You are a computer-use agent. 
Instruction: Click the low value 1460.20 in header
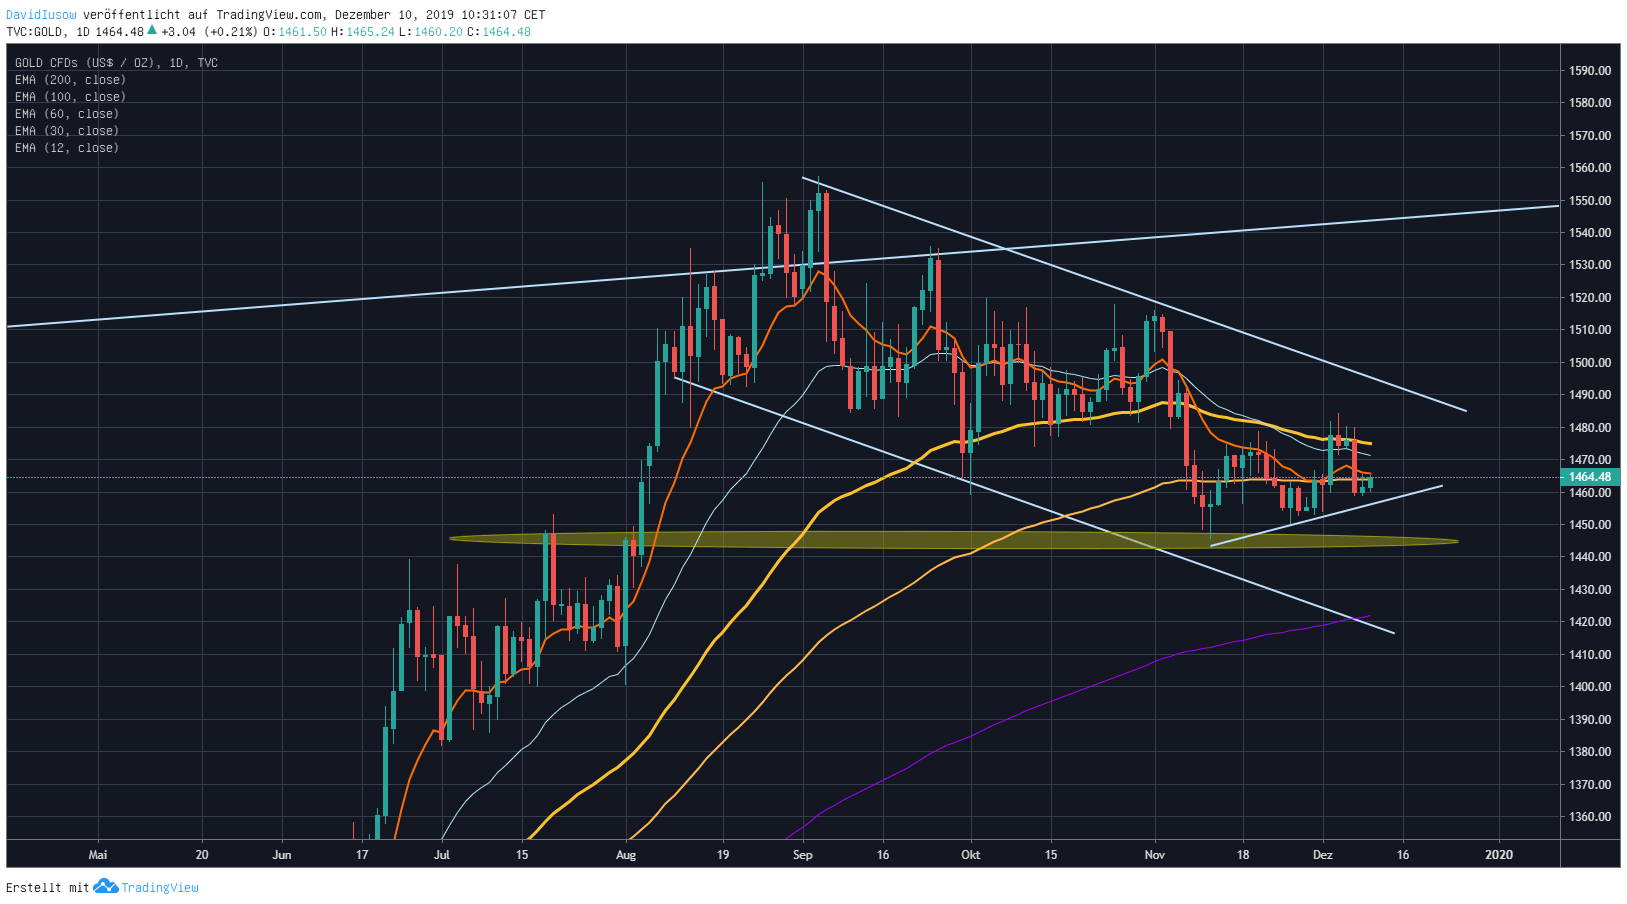coord(438,32)
